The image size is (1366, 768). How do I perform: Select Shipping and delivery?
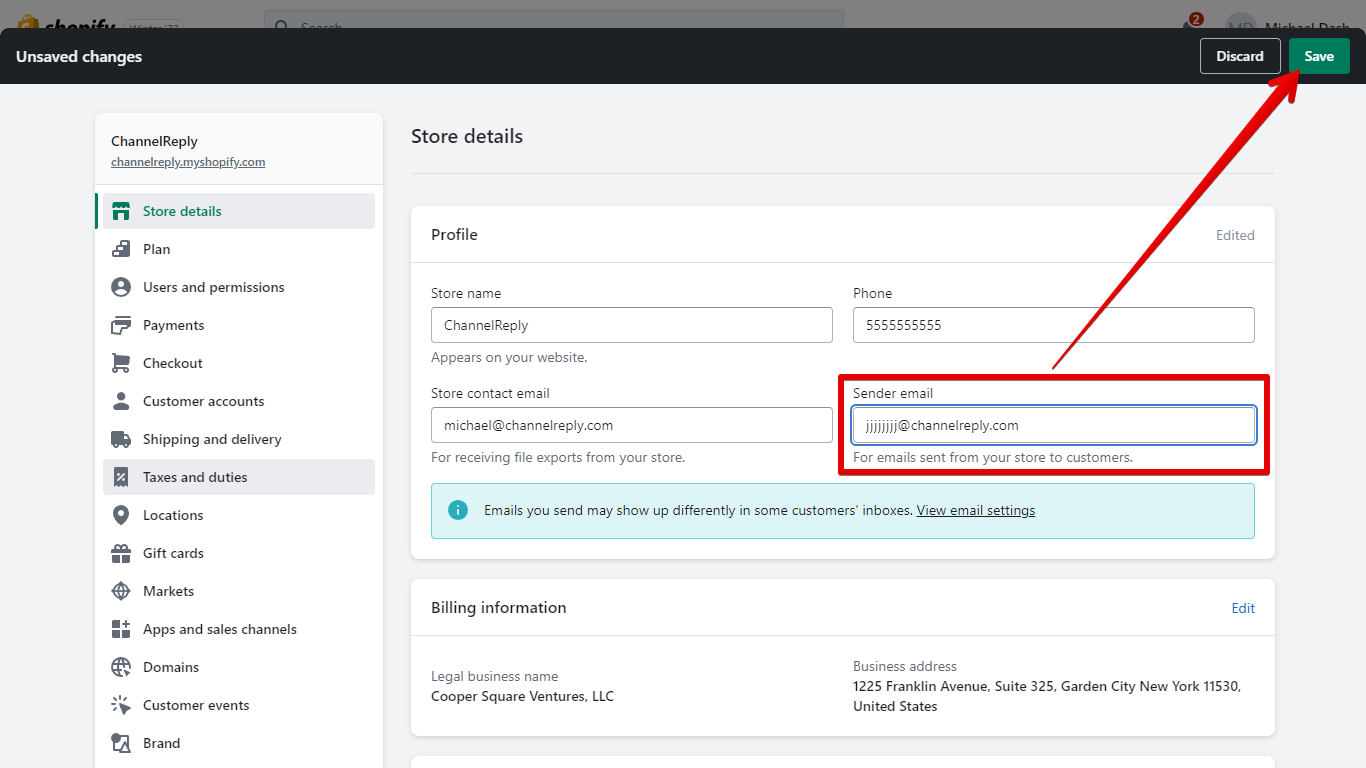(x=239, y=439)
